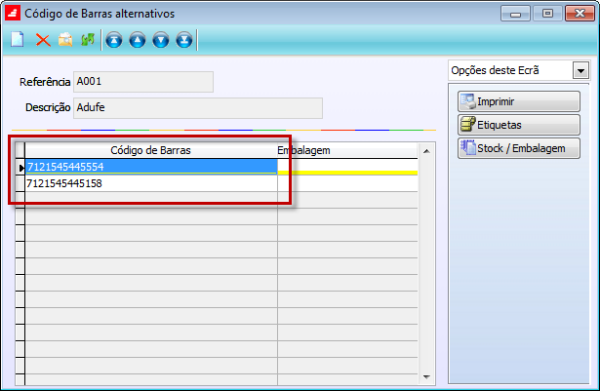This screenshot has width=600, height=391.
Task: Click the Código de Barras column header
Action: [151, 150]
